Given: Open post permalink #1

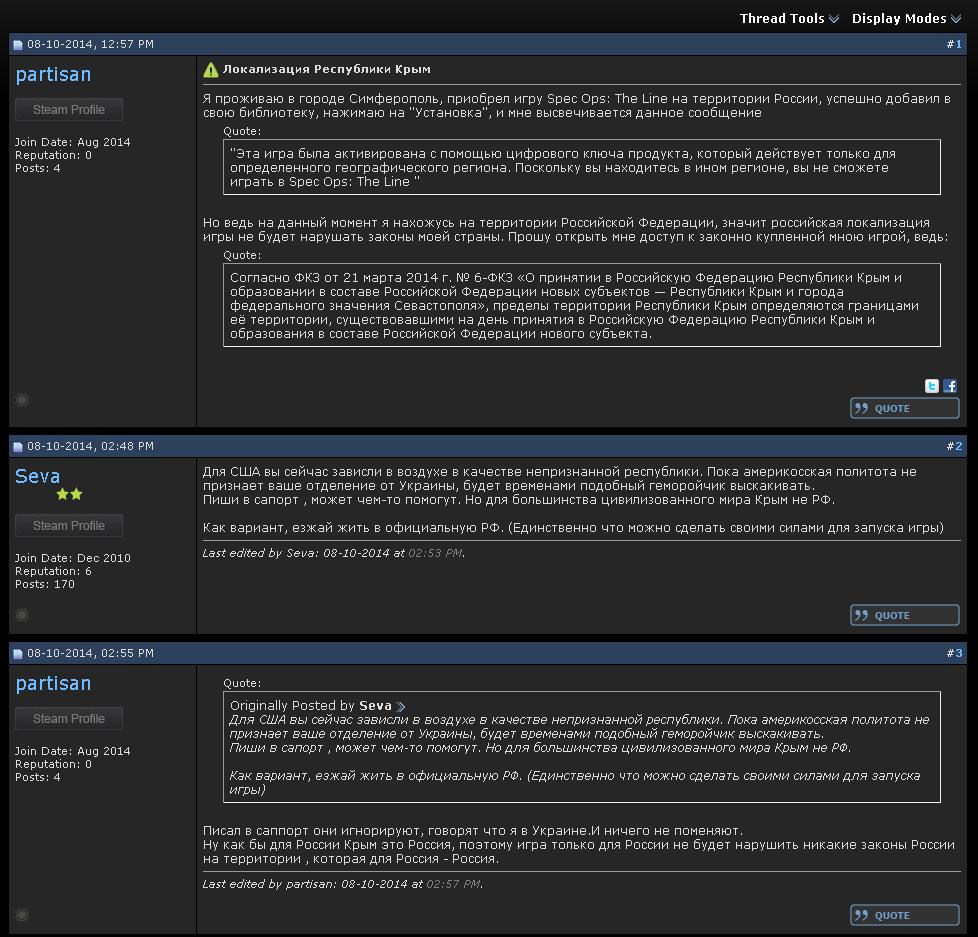Looking at the screenshot, I should pos(954,44).
